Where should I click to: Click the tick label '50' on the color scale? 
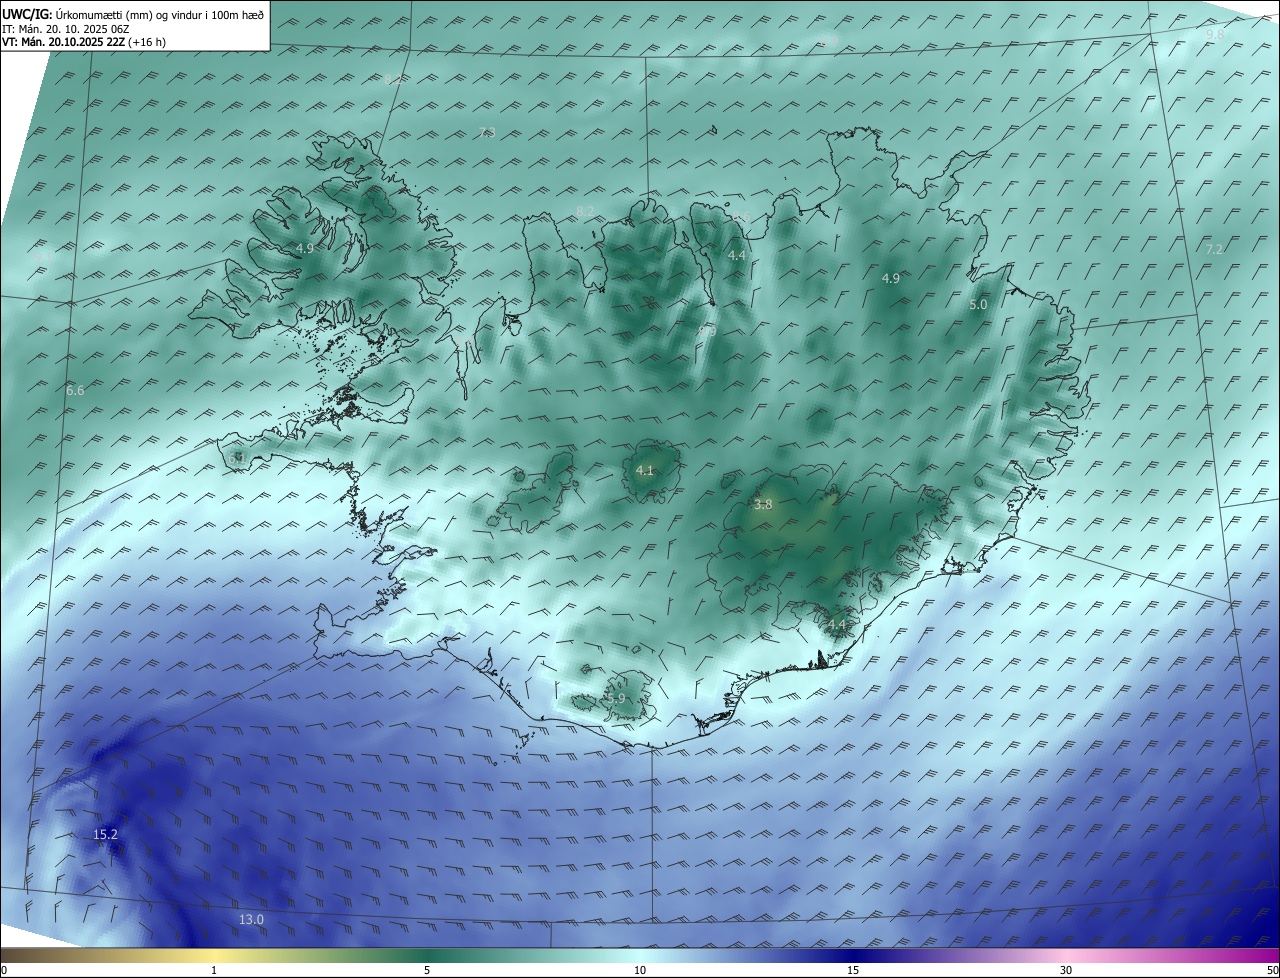[x=1272, y=970]
